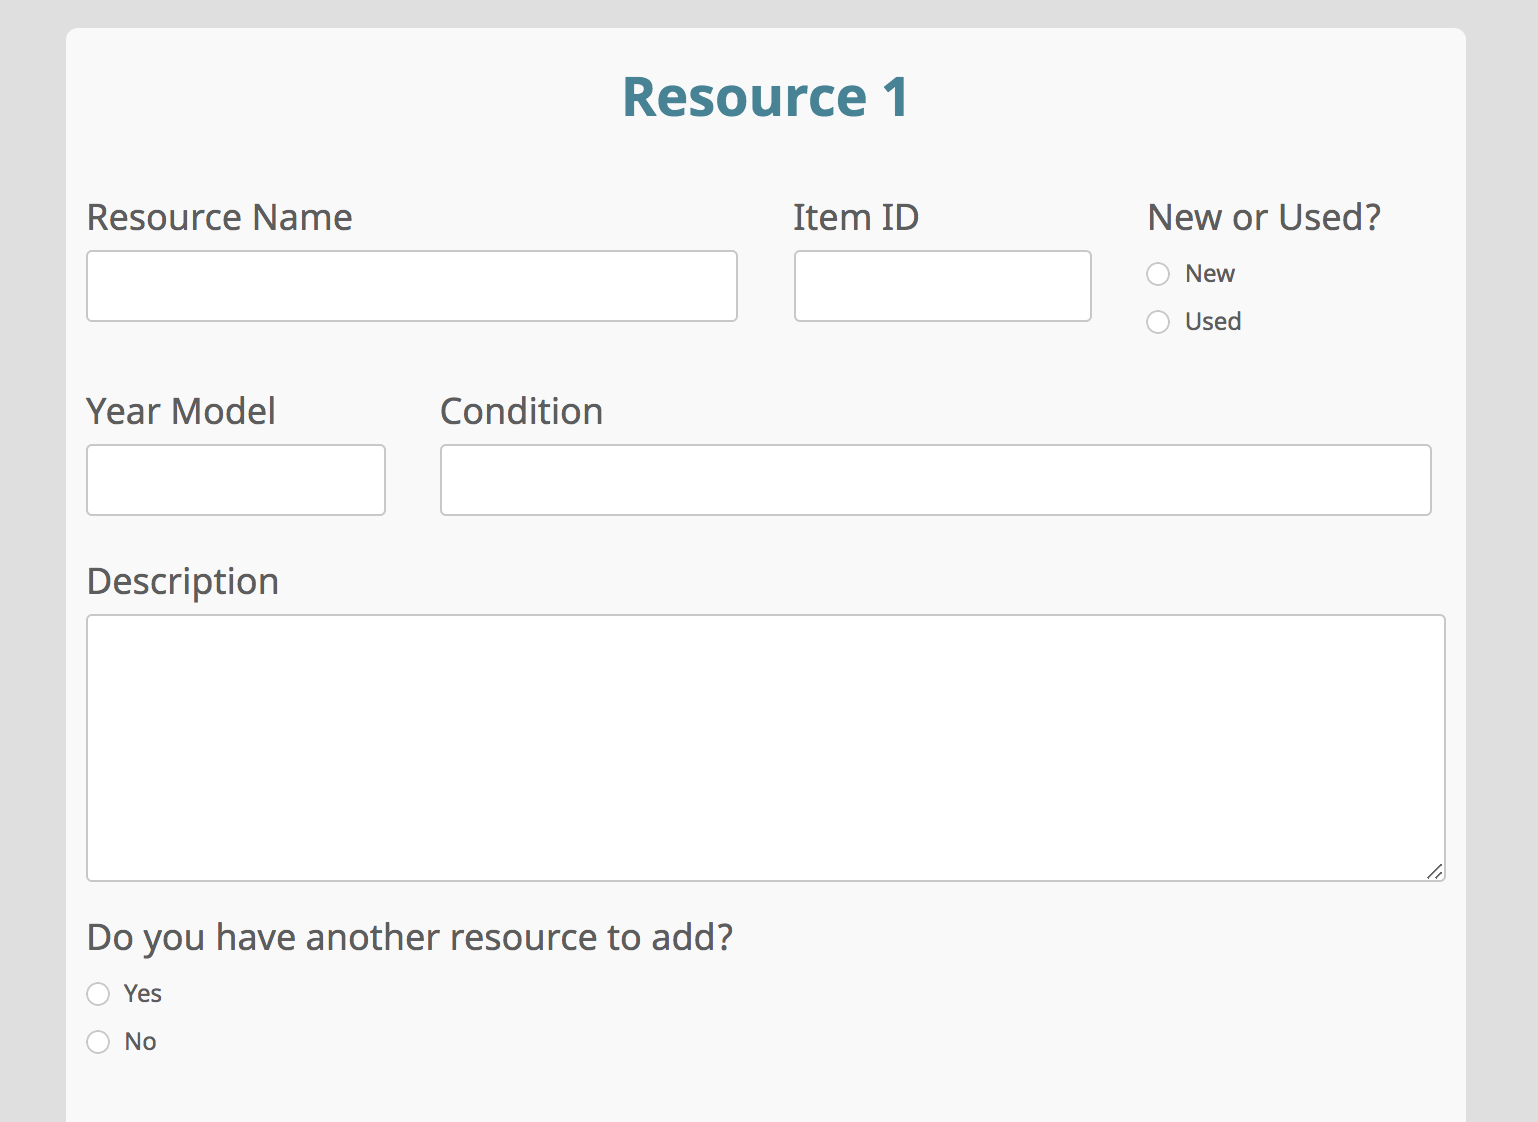Screen dimensions: 1538x1122
Task: Click the Resource 1 heading
Action: (x=765, y=96)
